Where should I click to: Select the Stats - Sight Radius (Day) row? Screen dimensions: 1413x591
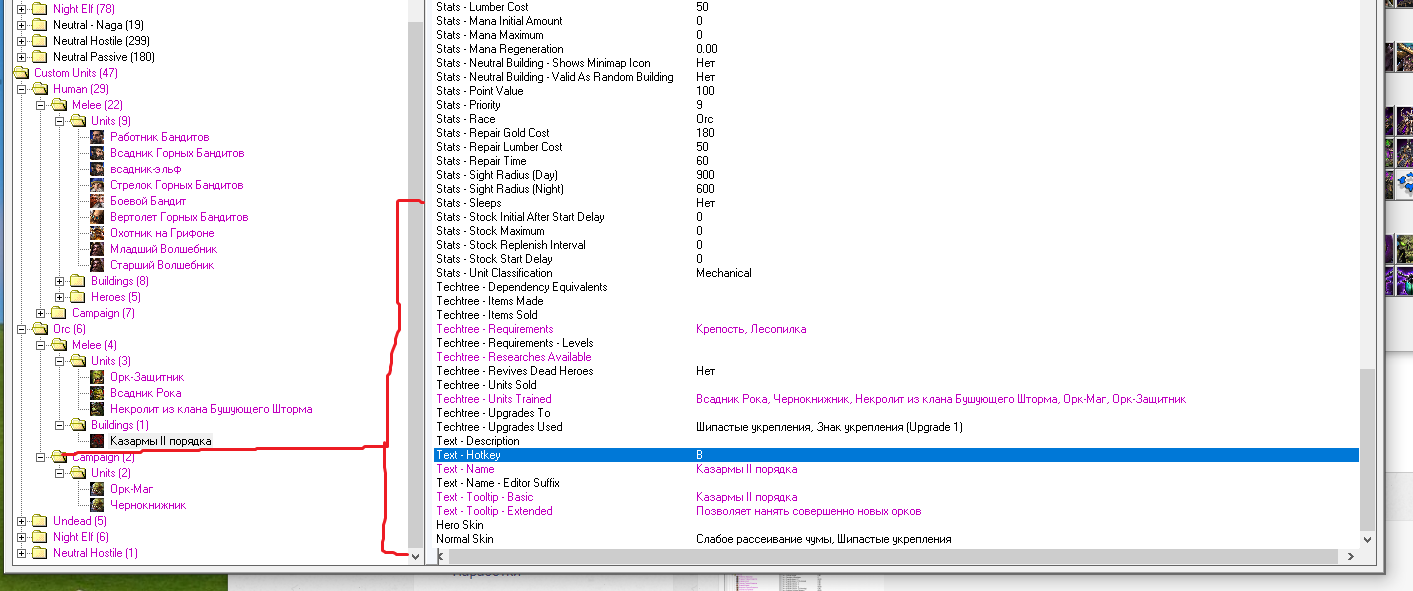click(896, 175)
